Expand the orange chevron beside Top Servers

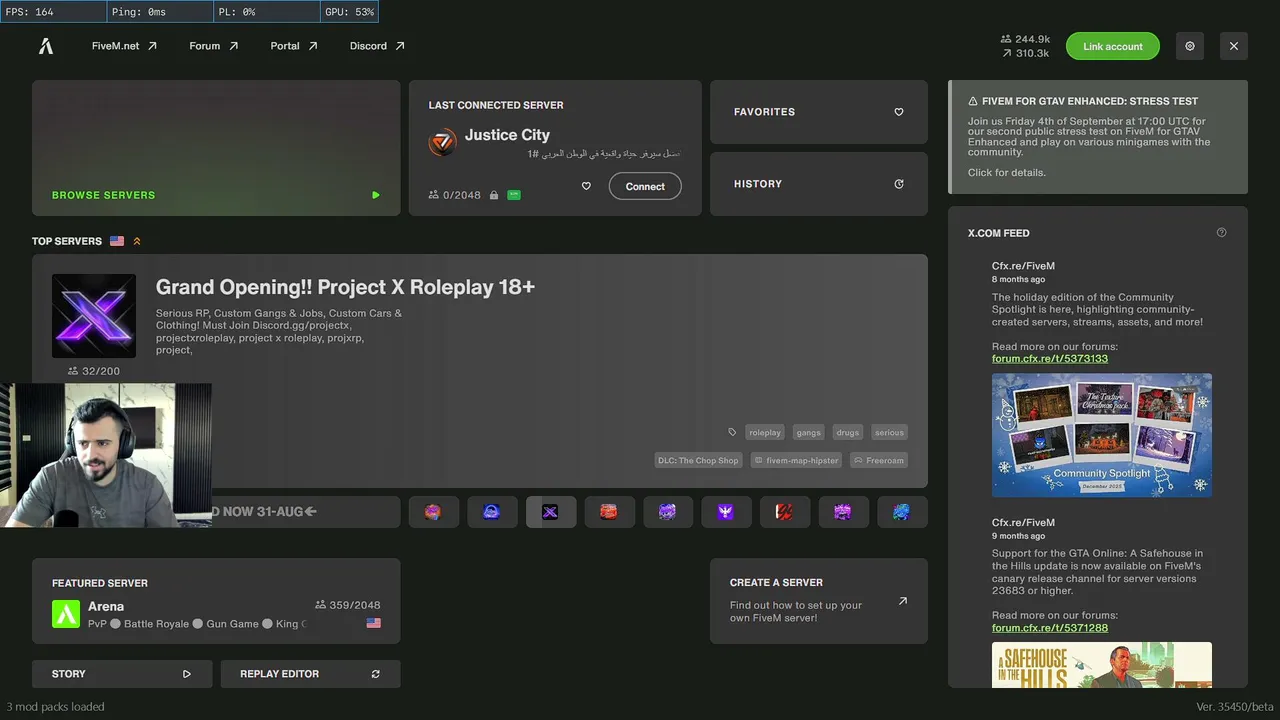point(137,241)
